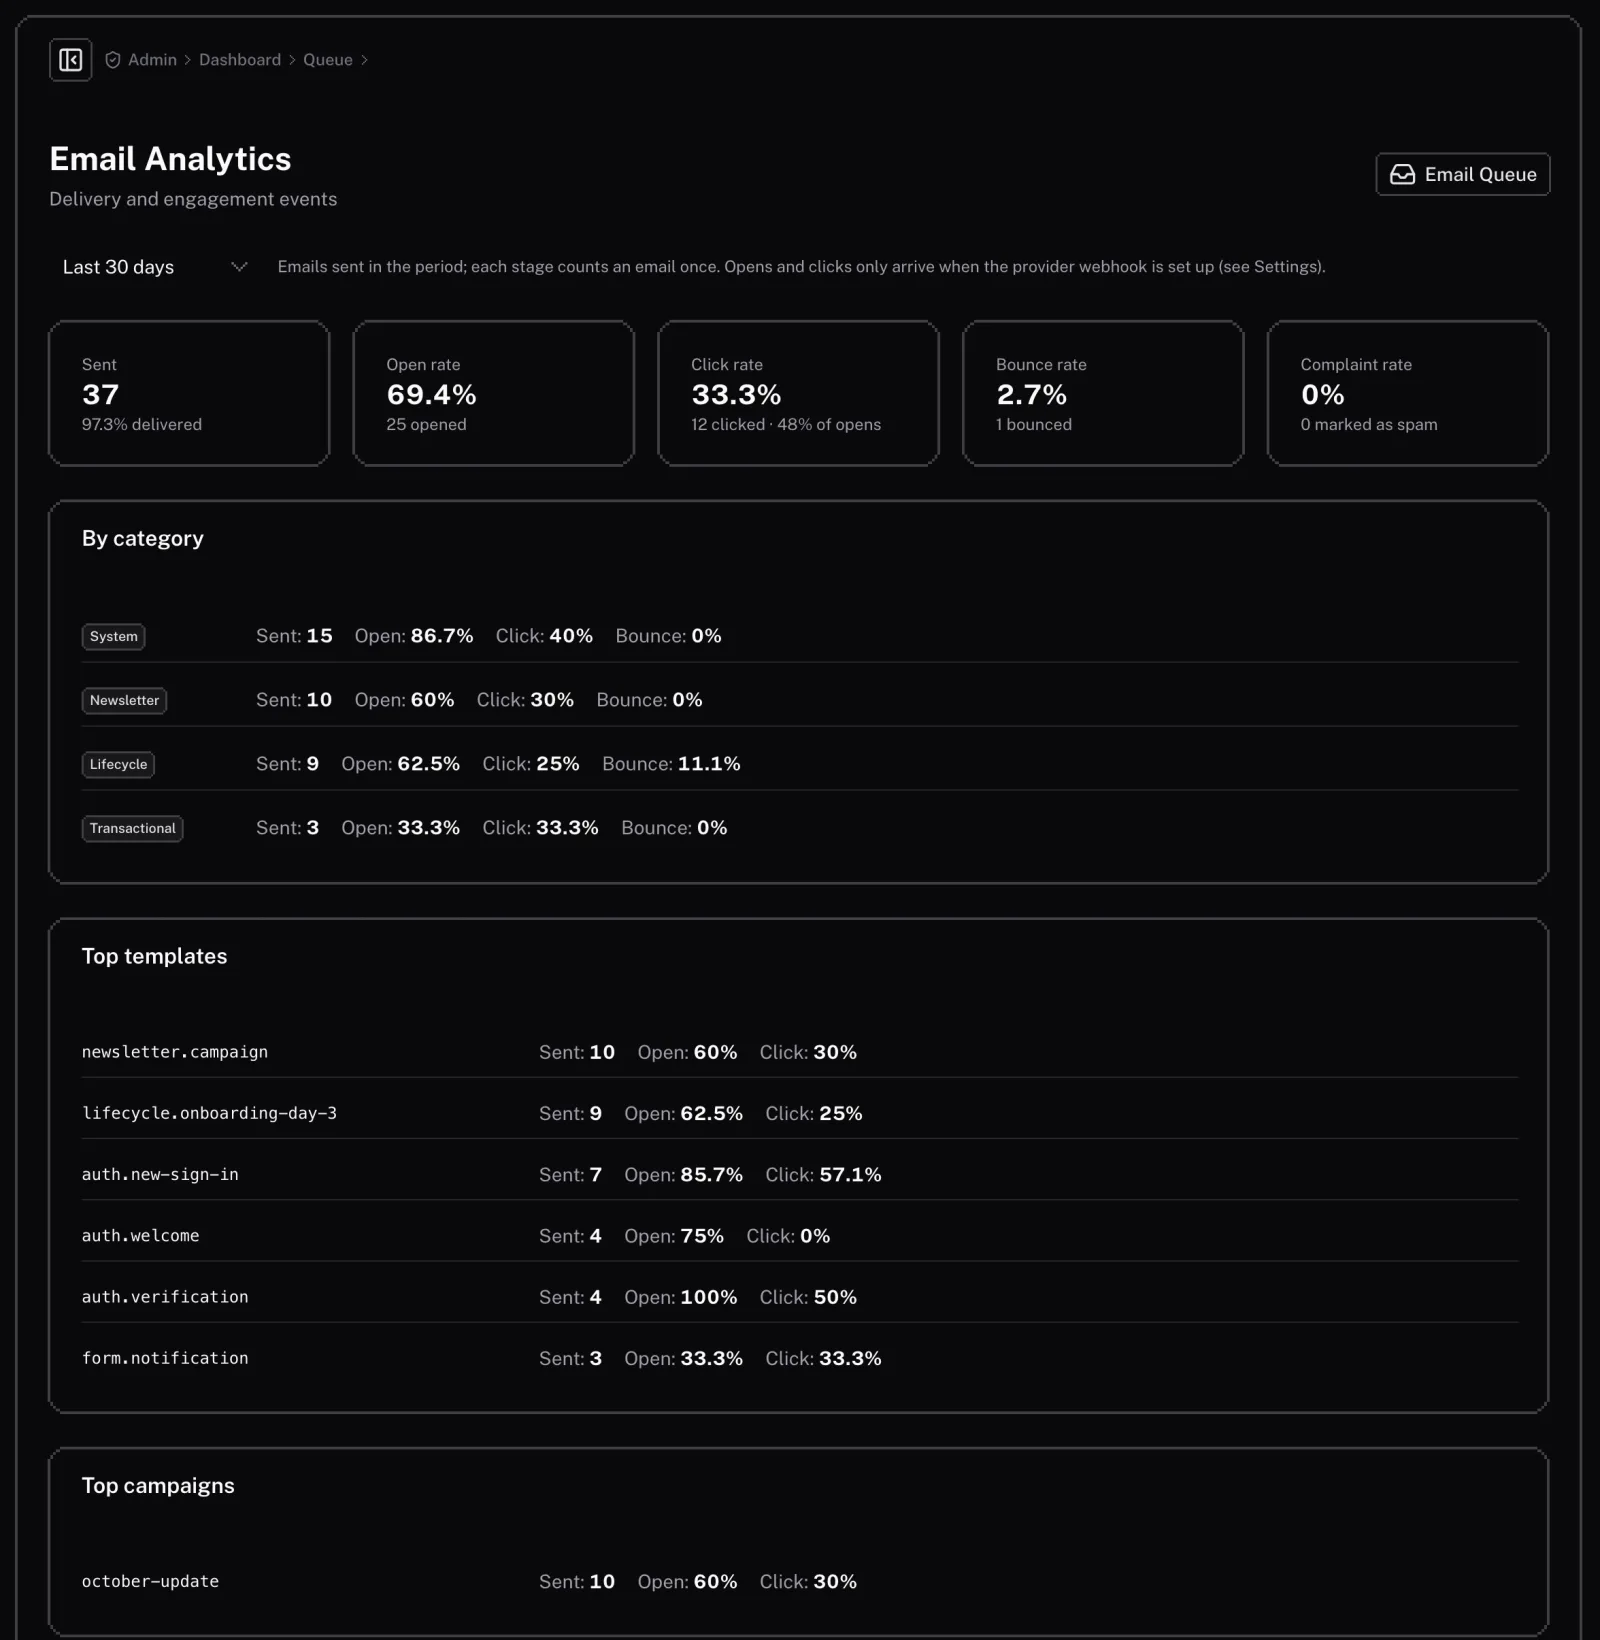Go to Dashboard breadcrumb

(x=240, y=60)
